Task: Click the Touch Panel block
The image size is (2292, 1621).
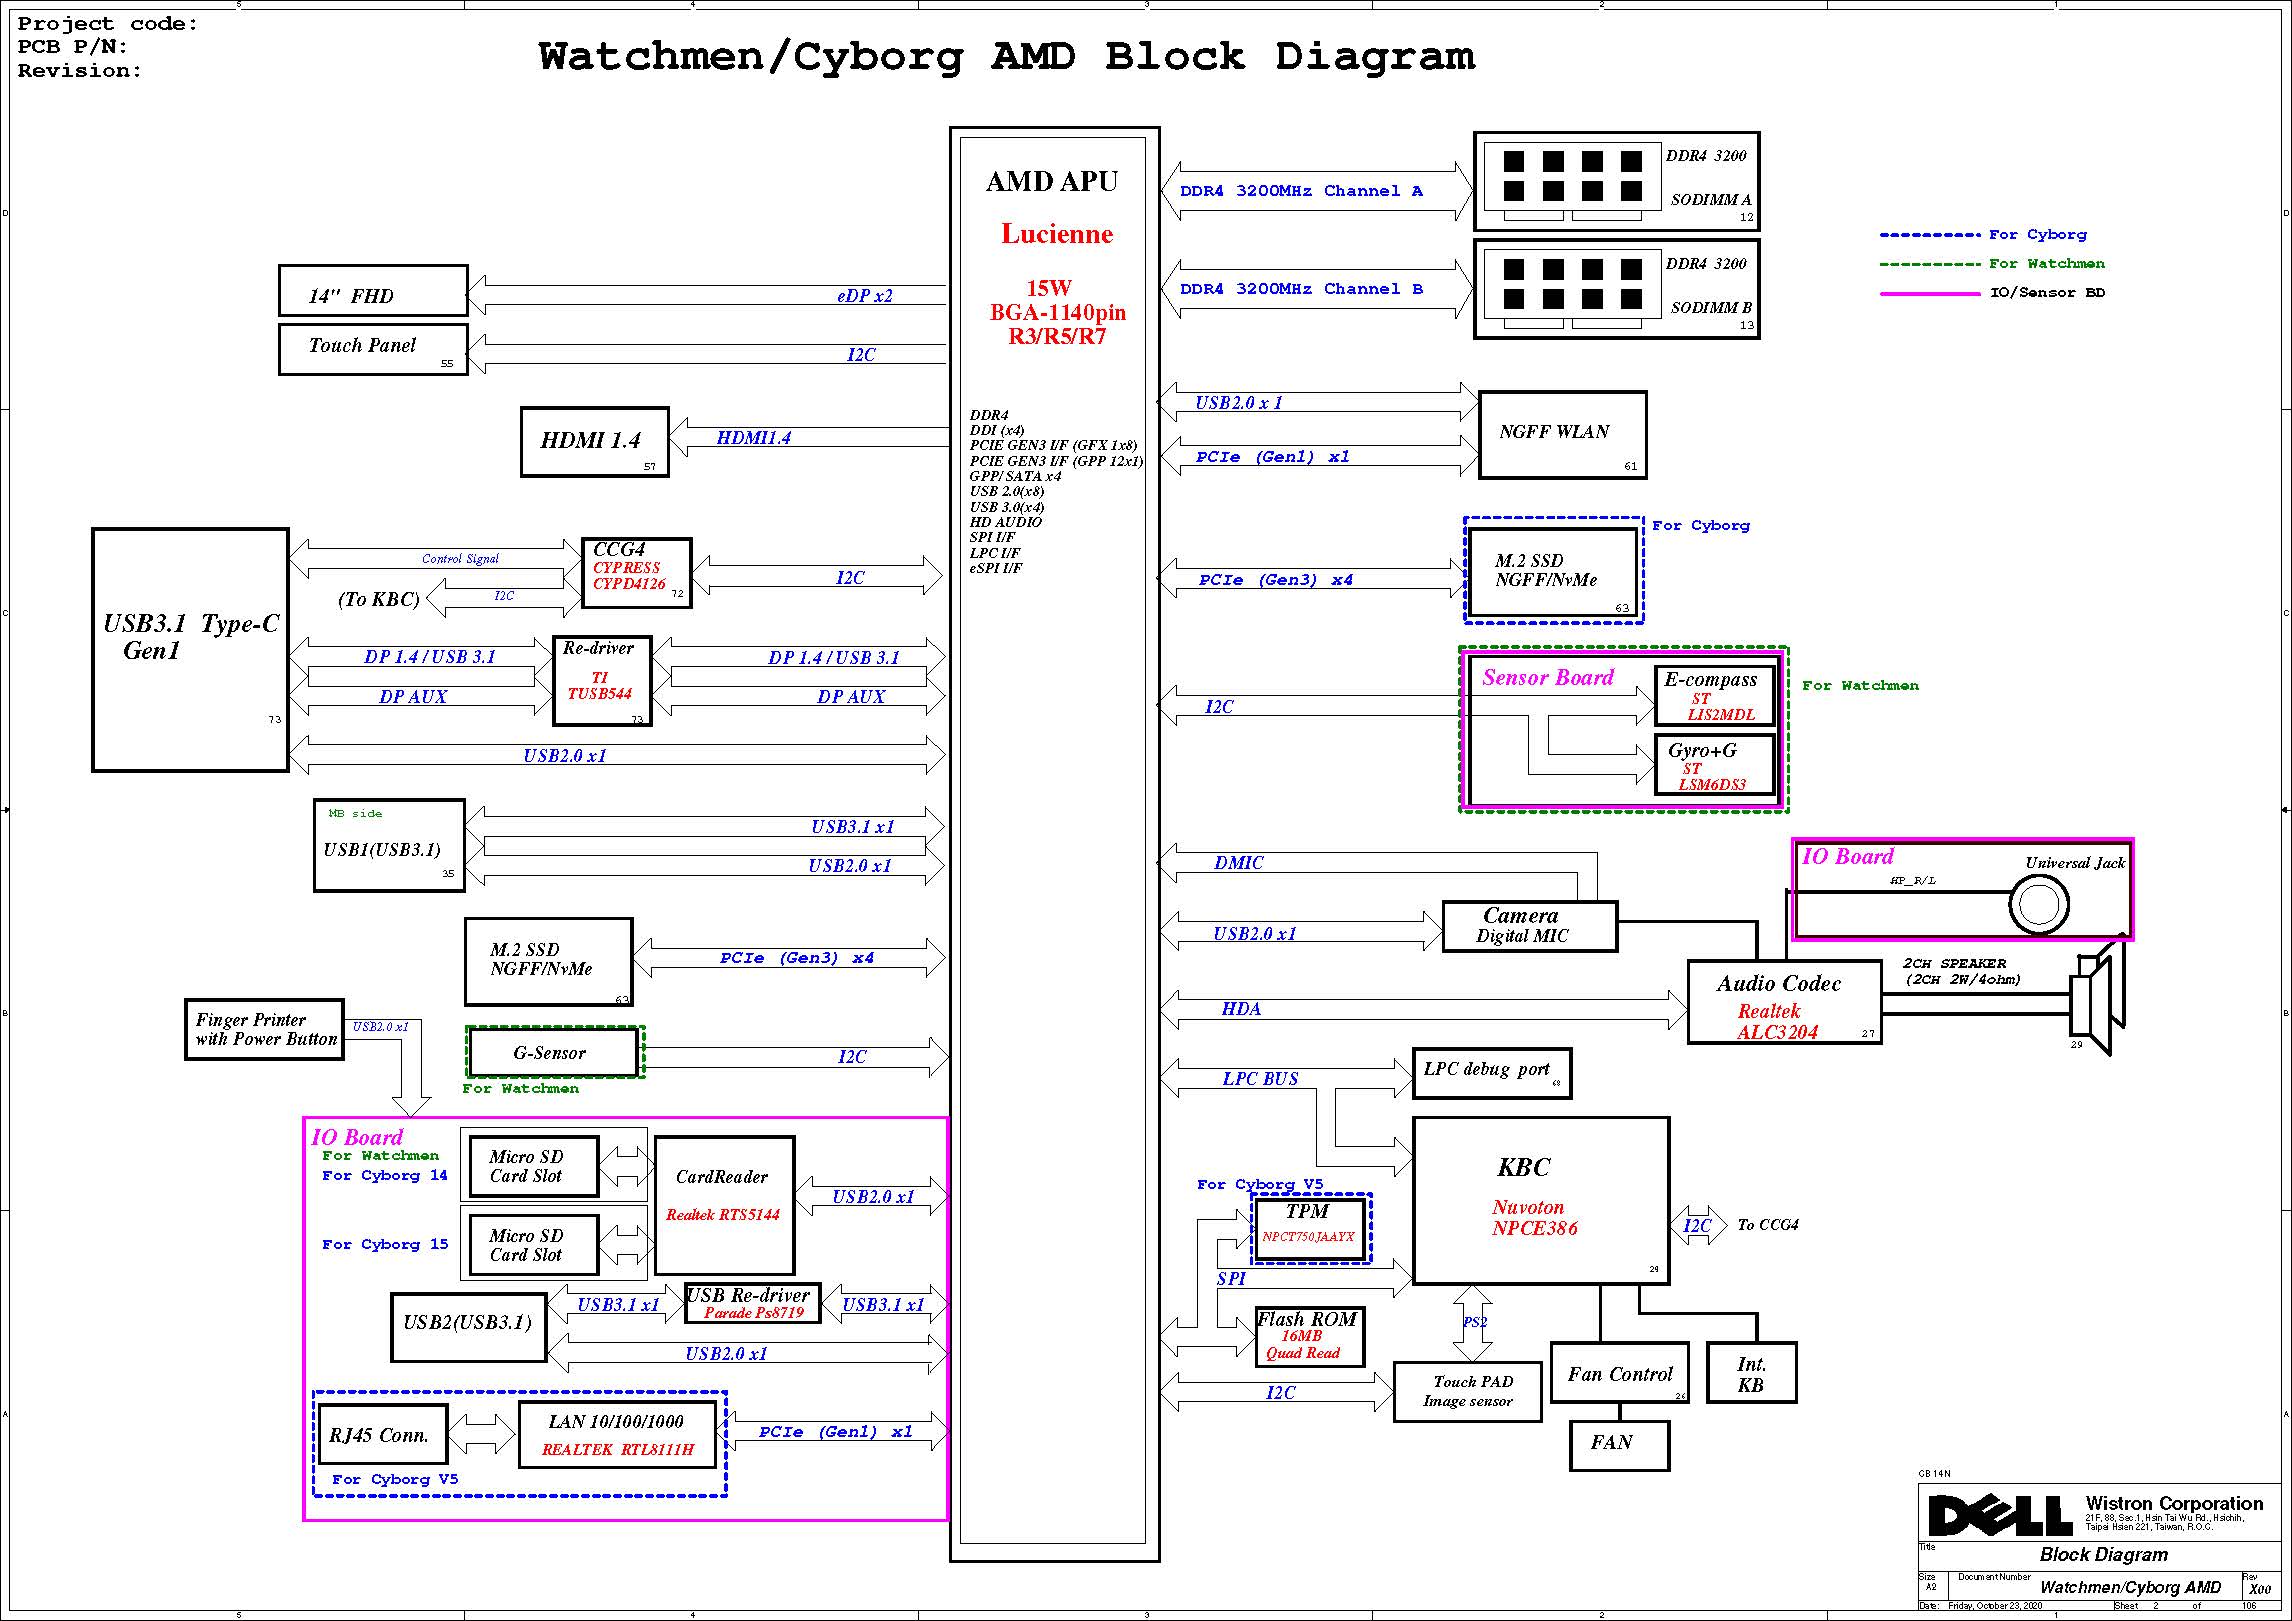Action: tap(373, 349)
